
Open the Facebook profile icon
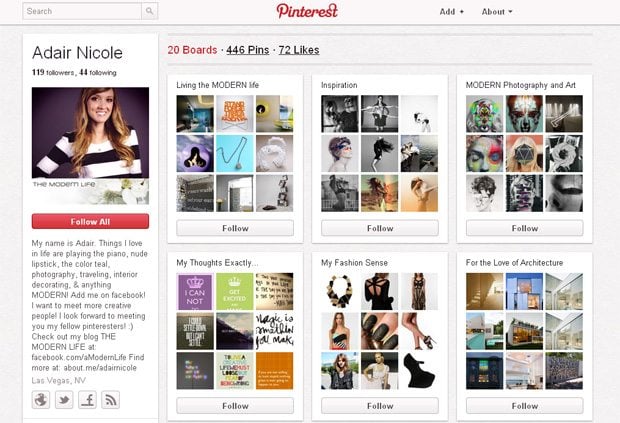(x=88, y=400)
